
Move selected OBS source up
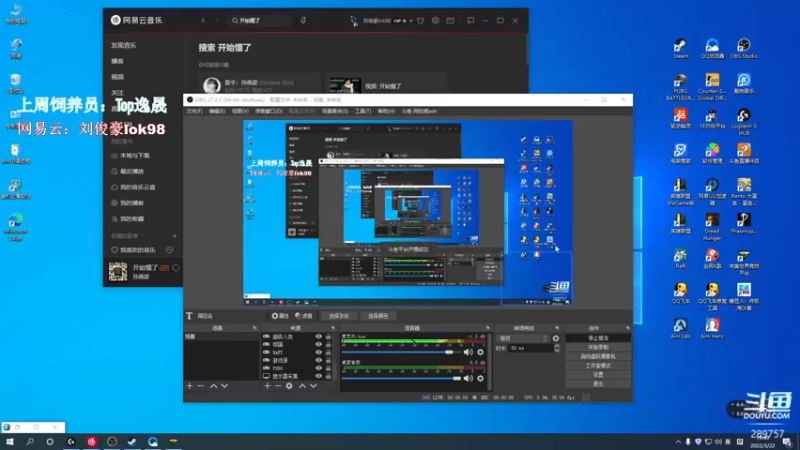(x=302, y=386)
